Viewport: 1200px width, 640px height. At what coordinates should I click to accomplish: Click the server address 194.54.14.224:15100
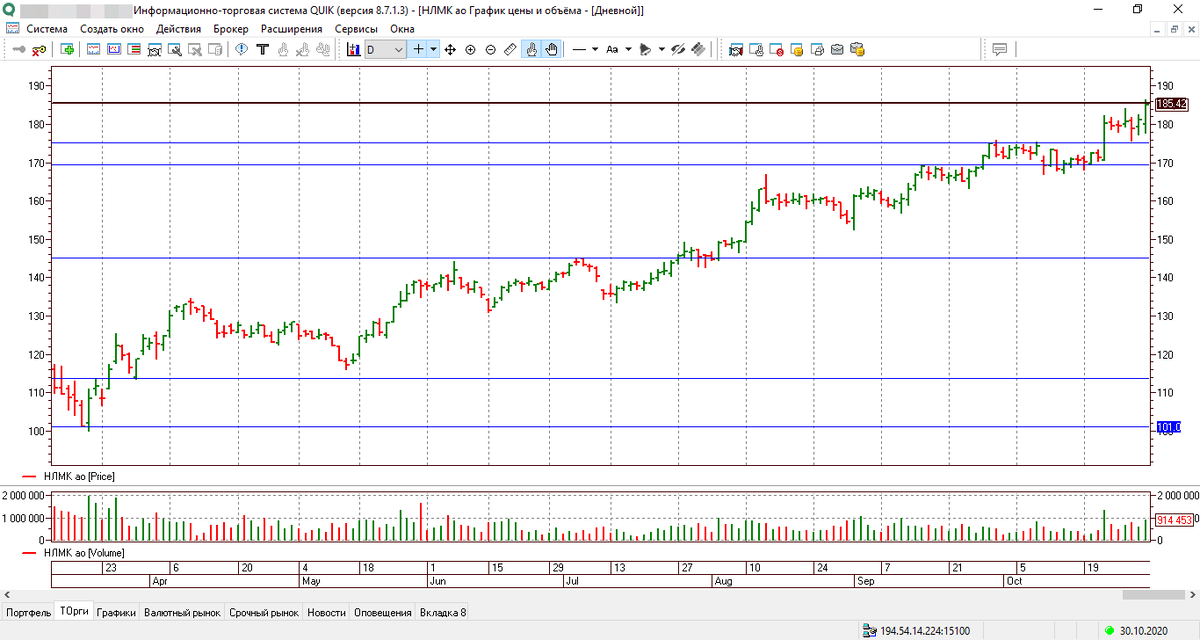(926, 631)
